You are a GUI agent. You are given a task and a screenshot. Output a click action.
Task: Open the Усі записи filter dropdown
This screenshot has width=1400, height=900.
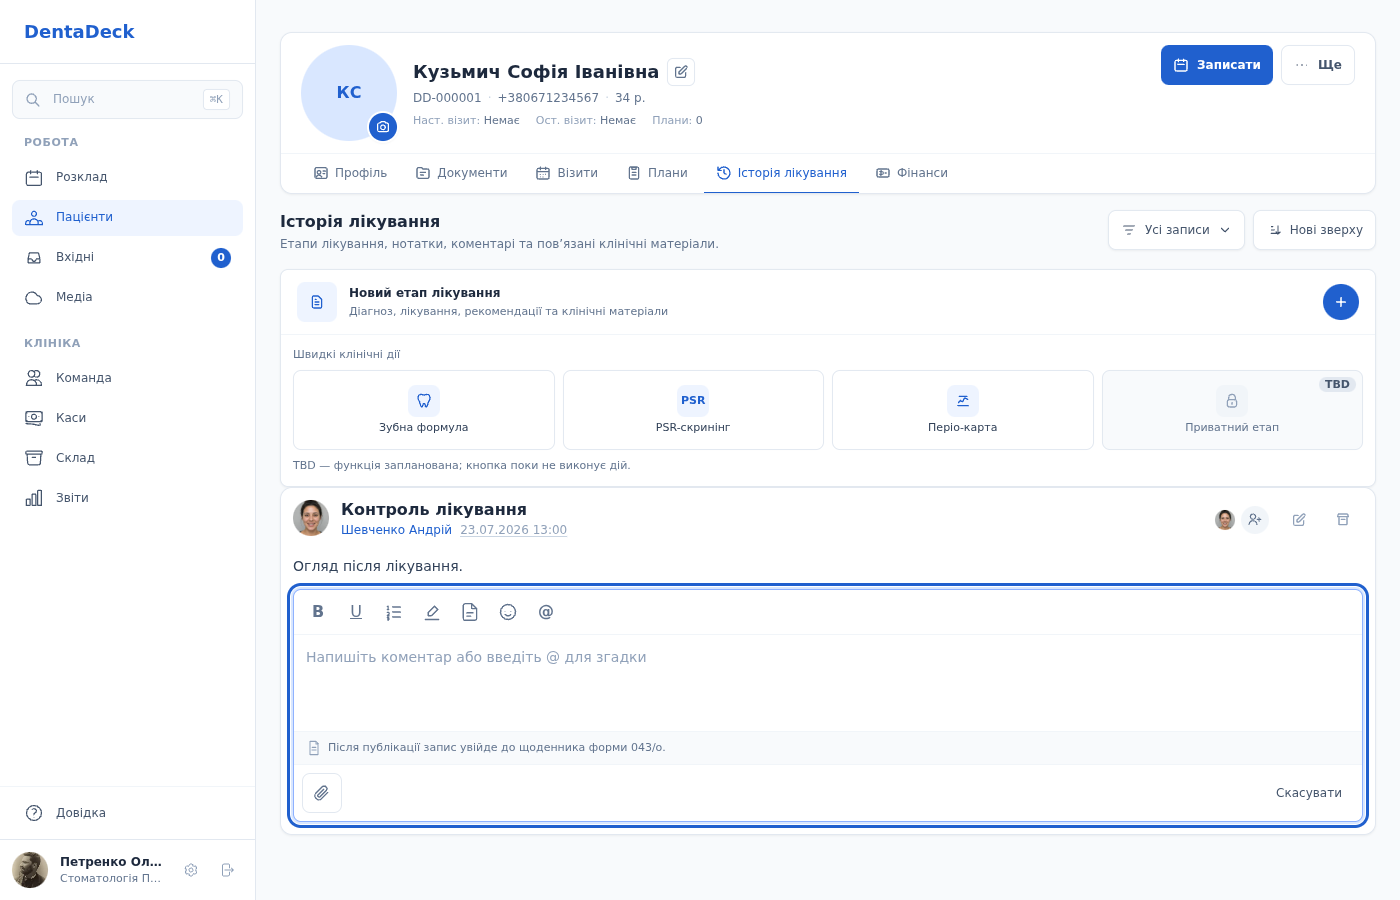click(1176, 230)
